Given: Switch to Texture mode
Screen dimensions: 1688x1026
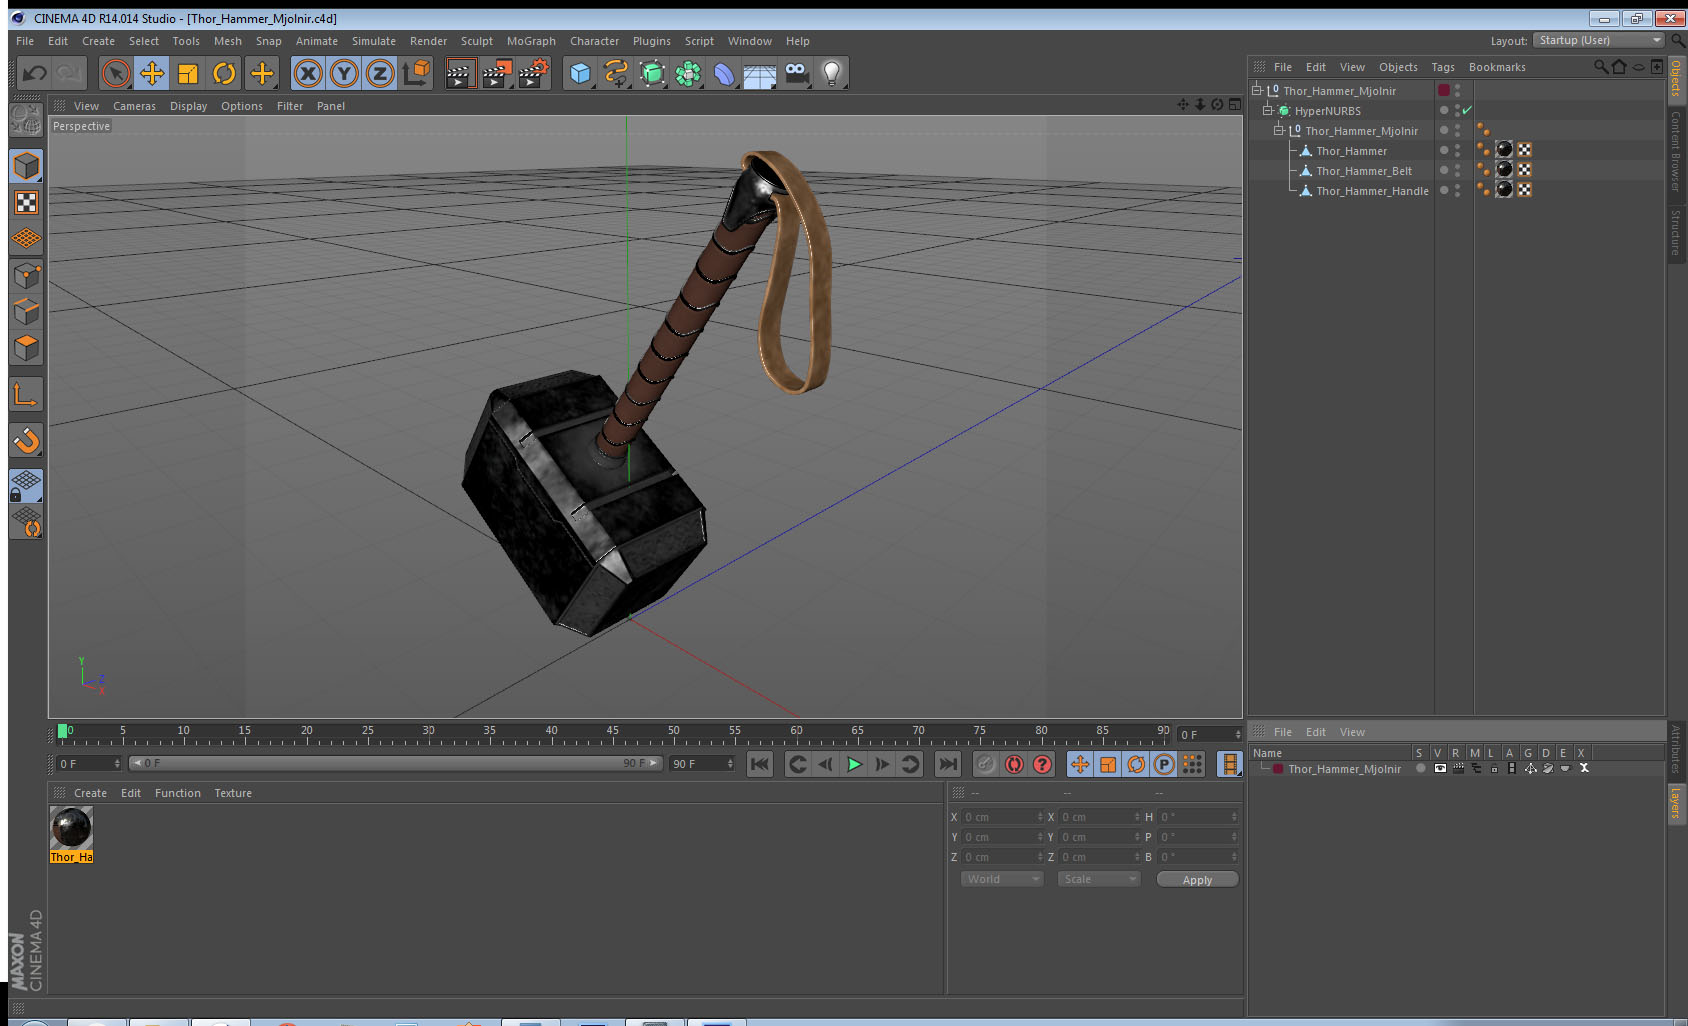Looking at the screenshot, I should point(26,203).
